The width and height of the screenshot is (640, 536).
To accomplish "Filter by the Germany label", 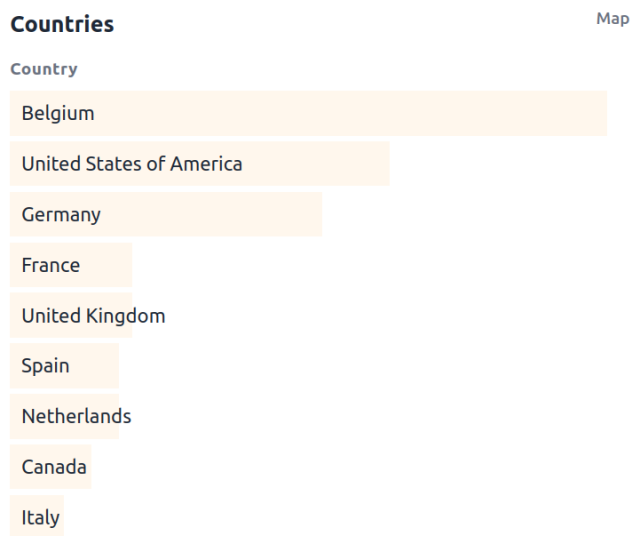I will click(61, 214).
